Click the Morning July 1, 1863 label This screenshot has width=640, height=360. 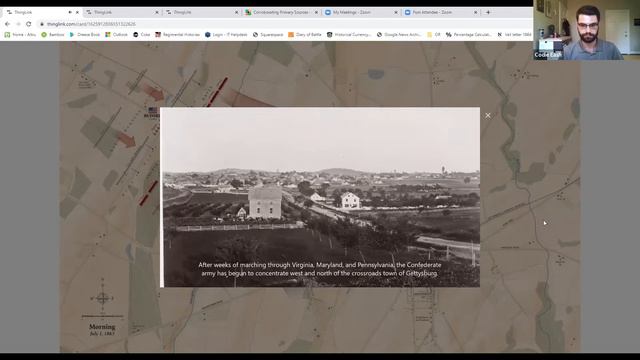click(102, 330)
